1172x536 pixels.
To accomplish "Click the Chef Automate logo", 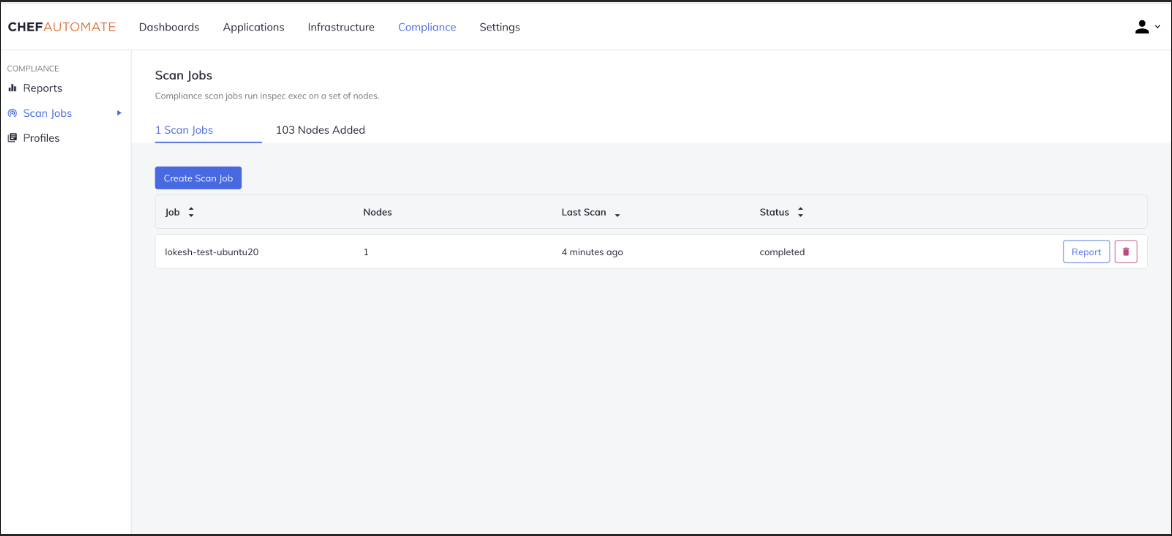I will [62, 27].
